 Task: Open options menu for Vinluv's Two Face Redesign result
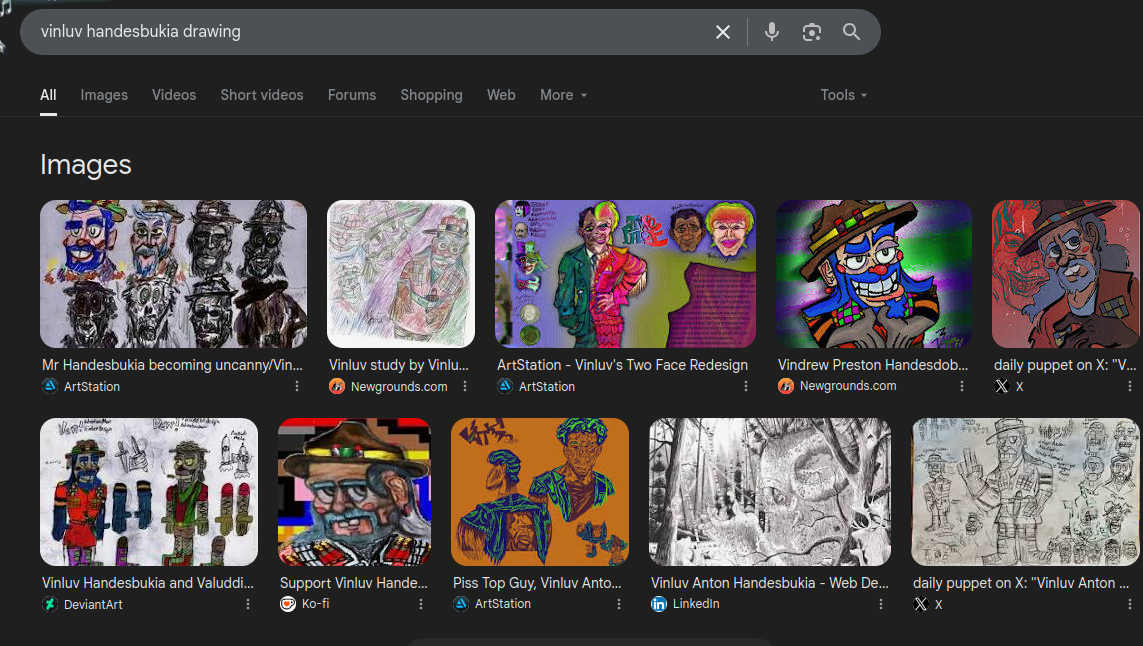[746, 386]
